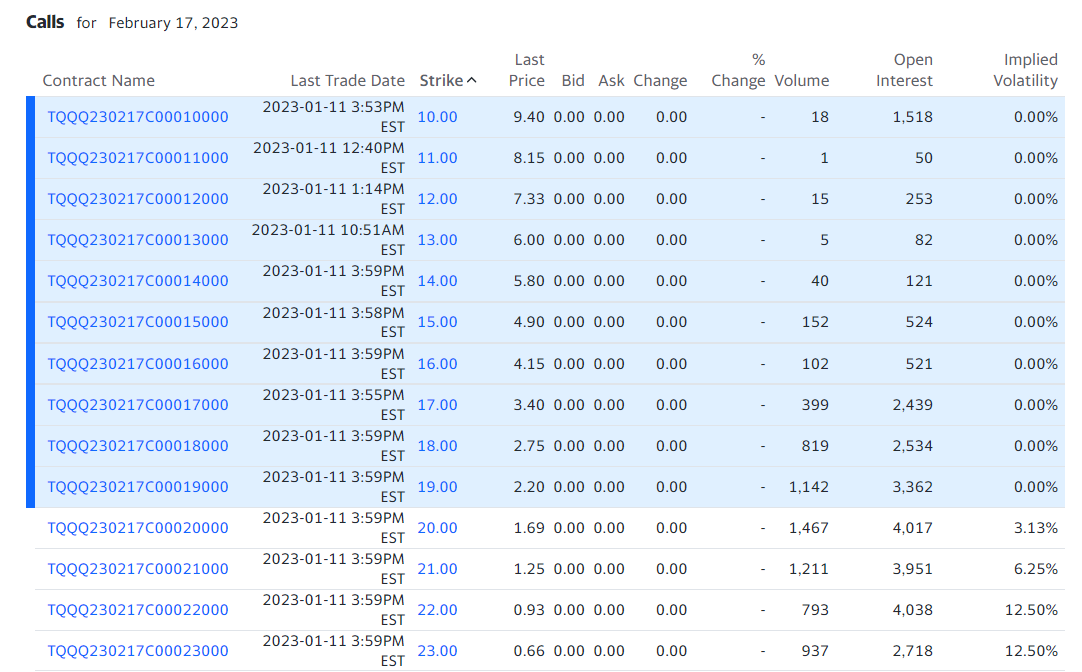This screenshot has height=672, width=1082.
Task: Select the TQQQ230217C00013000 contract link
Action: click(138, 240)
